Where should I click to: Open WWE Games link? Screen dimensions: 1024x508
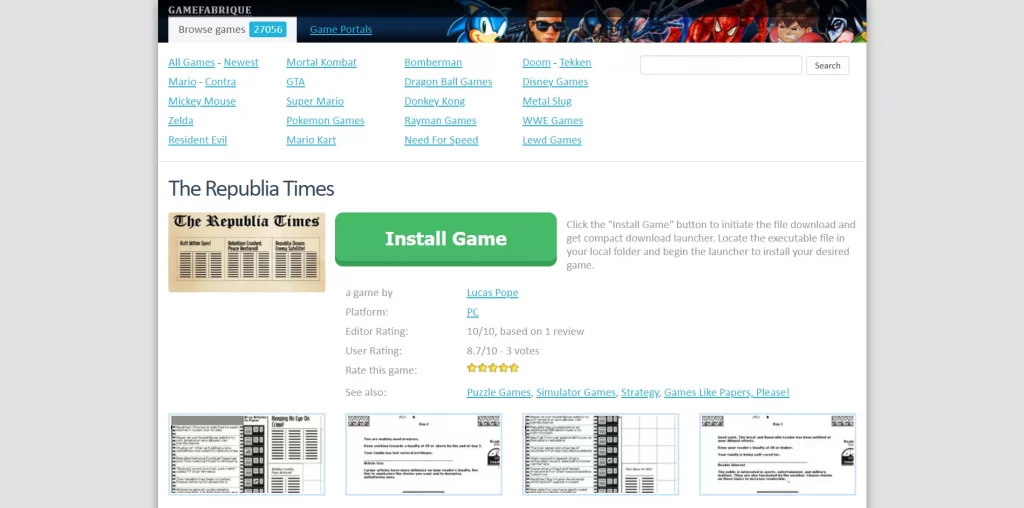[552, 121]
